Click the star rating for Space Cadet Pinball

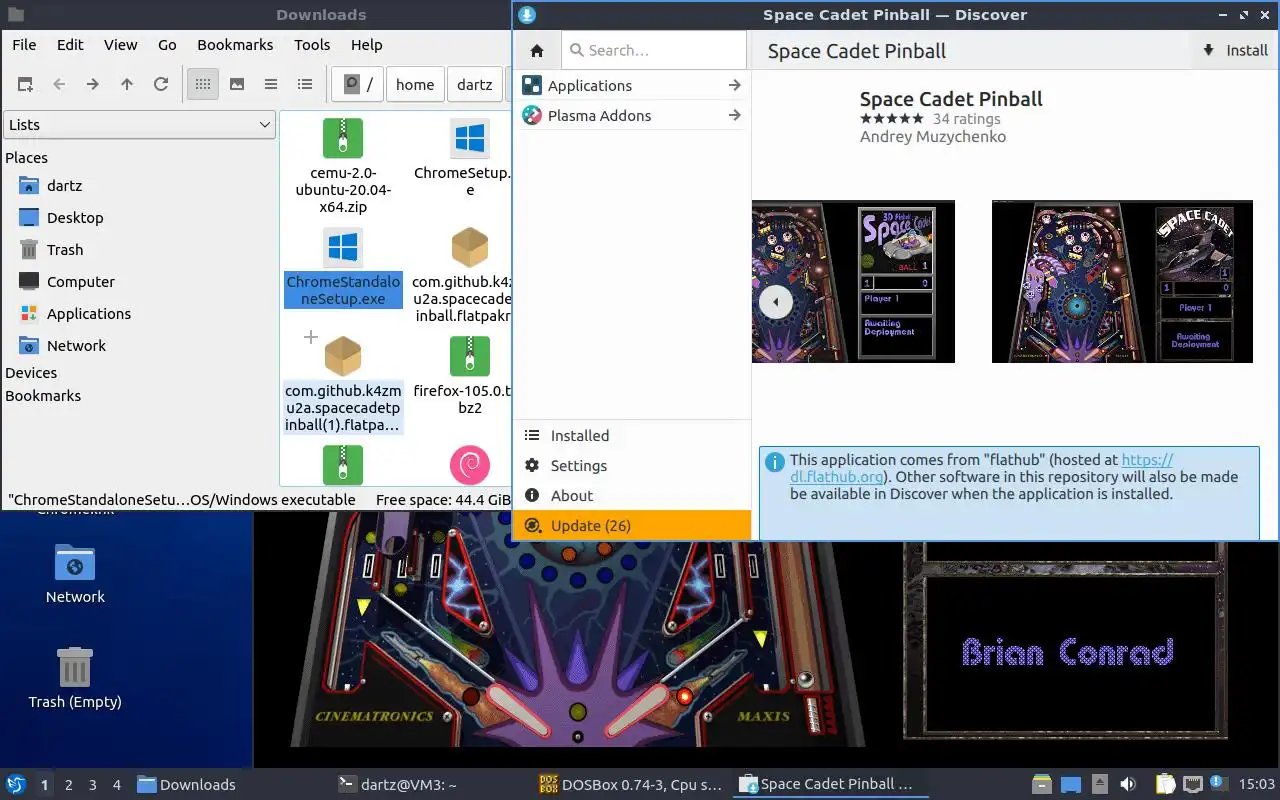coord(892,119)
